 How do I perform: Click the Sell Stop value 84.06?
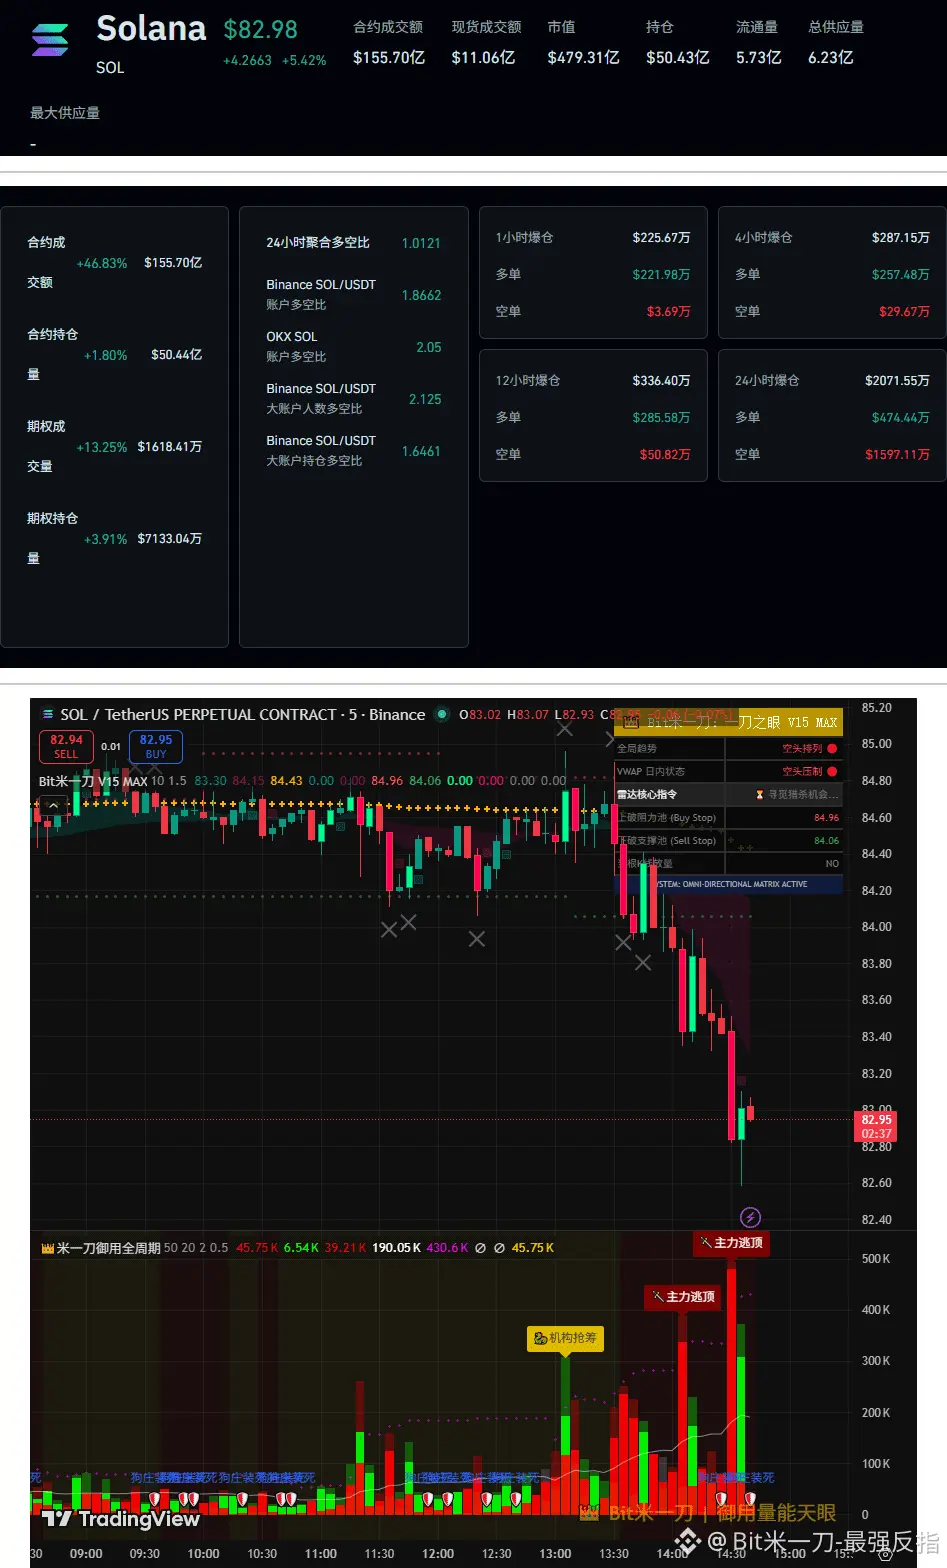826,841
